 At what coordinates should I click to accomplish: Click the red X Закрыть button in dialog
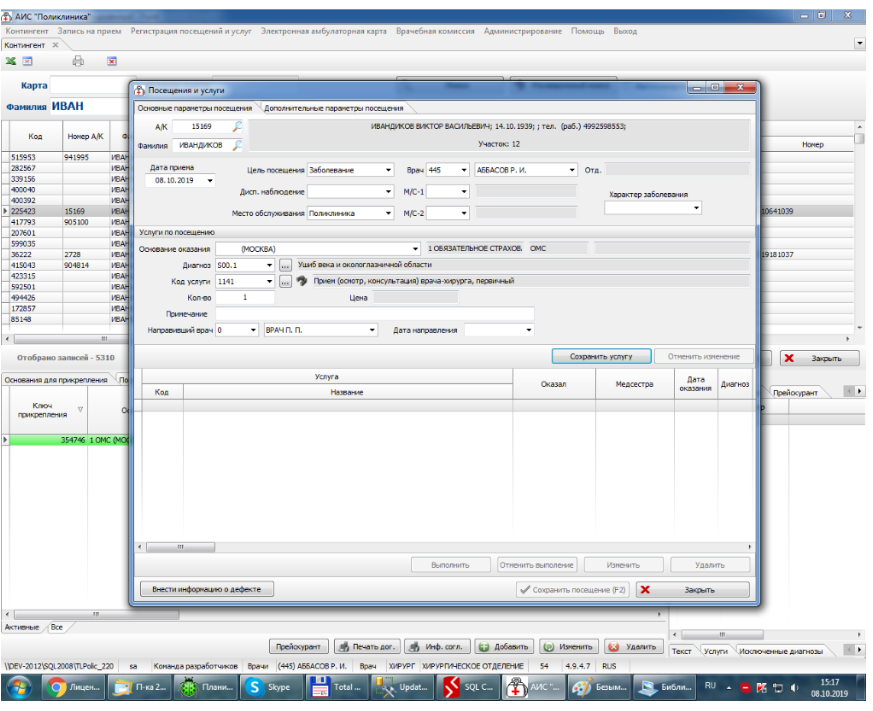pos(693,590)
